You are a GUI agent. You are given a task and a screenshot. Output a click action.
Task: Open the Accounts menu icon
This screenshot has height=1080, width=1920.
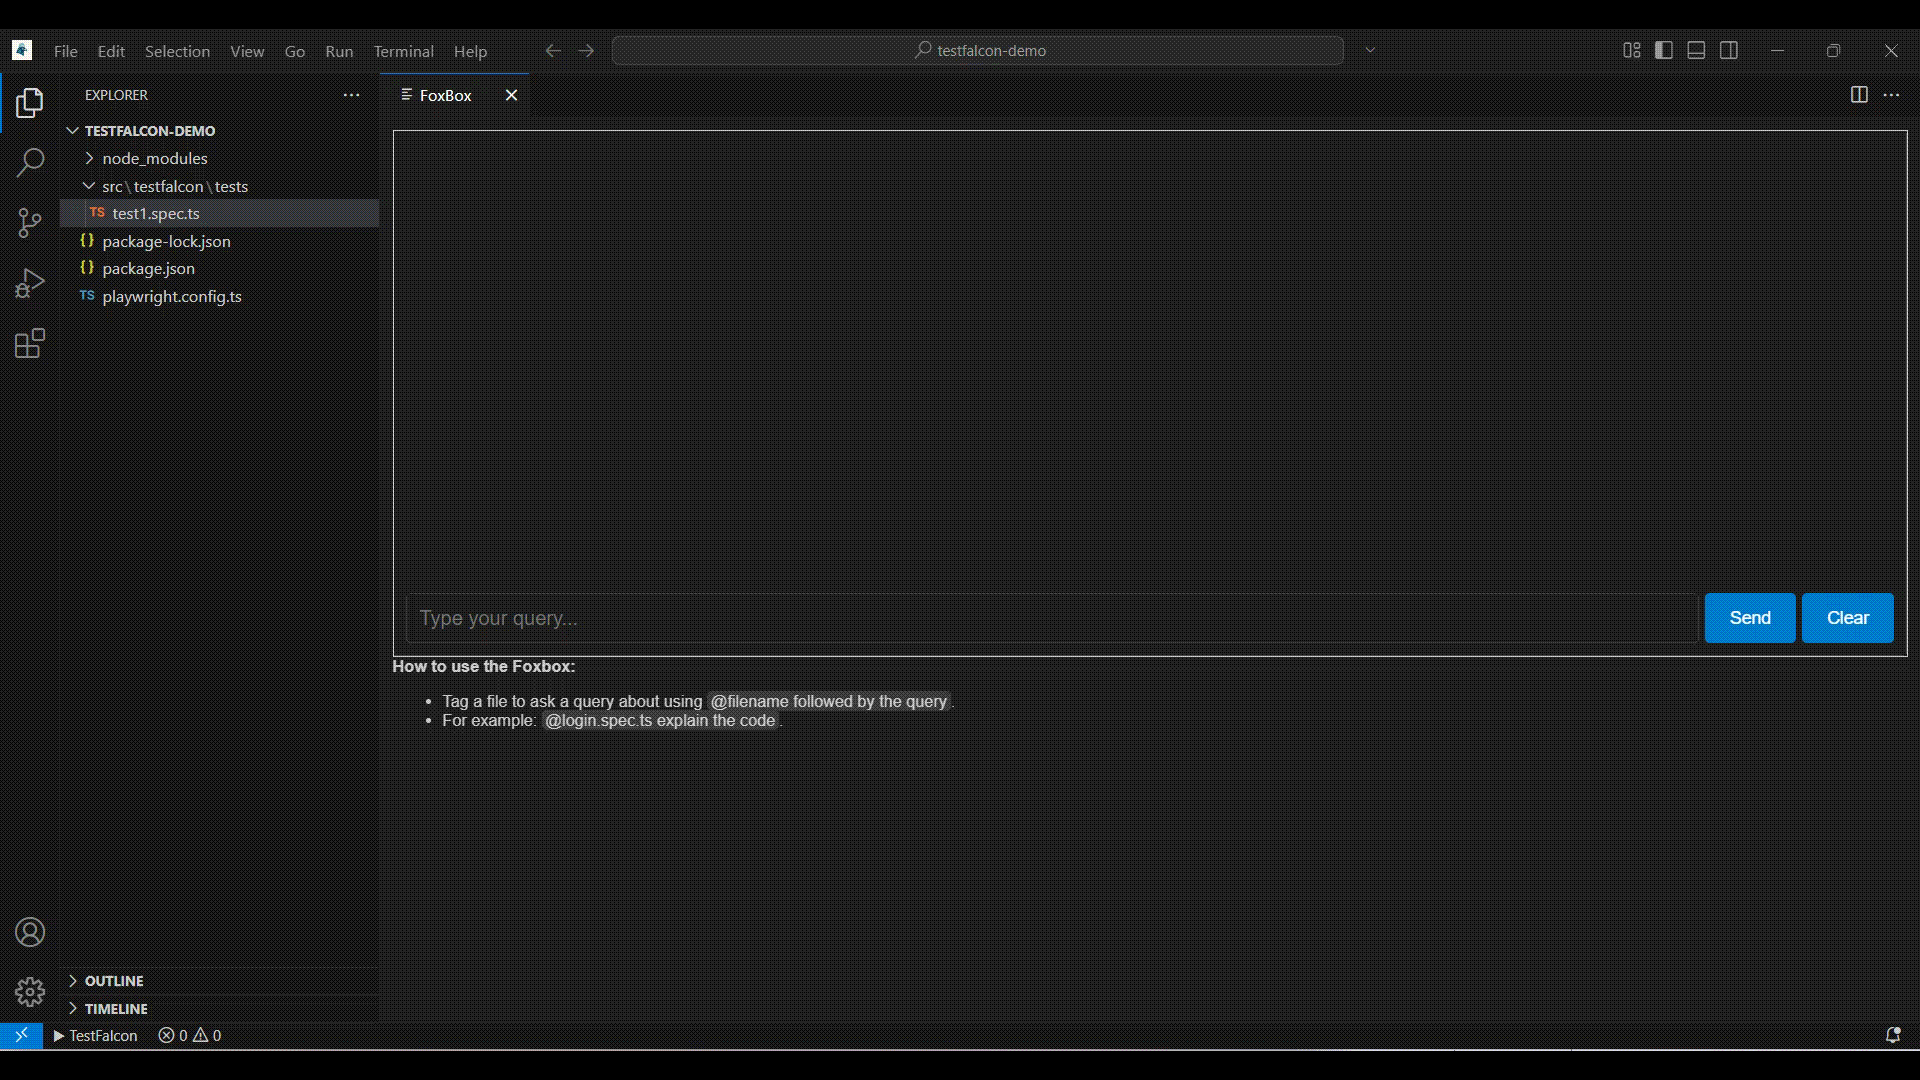30,932
